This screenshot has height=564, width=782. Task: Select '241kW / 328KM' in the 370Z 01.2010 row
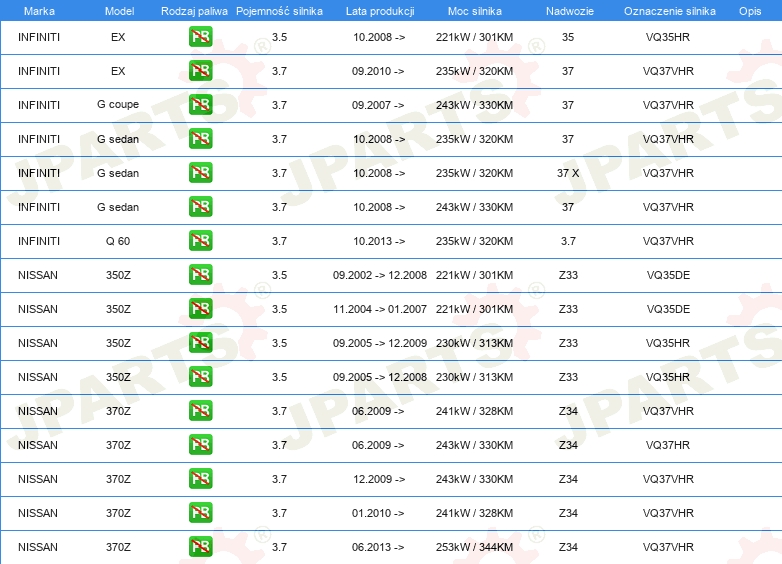pyautogui.click(x=474, y=513)
